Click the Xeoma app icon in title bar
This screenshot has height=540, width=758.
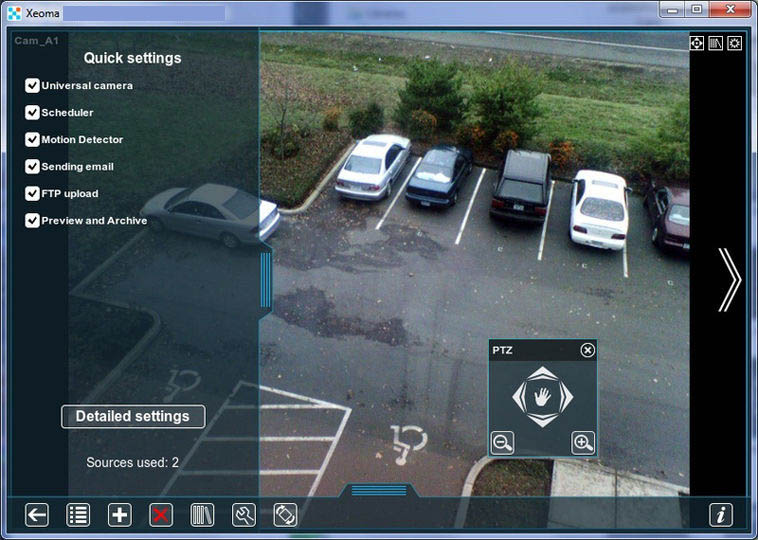click(x=15, y=13)
